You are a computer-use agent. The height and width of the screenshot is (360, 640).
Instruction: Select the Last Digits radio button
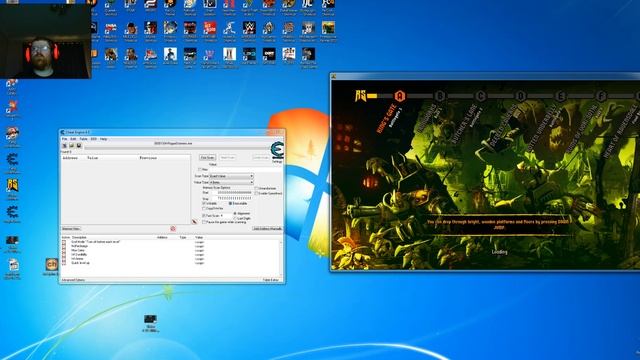click(x=235, y=218)
